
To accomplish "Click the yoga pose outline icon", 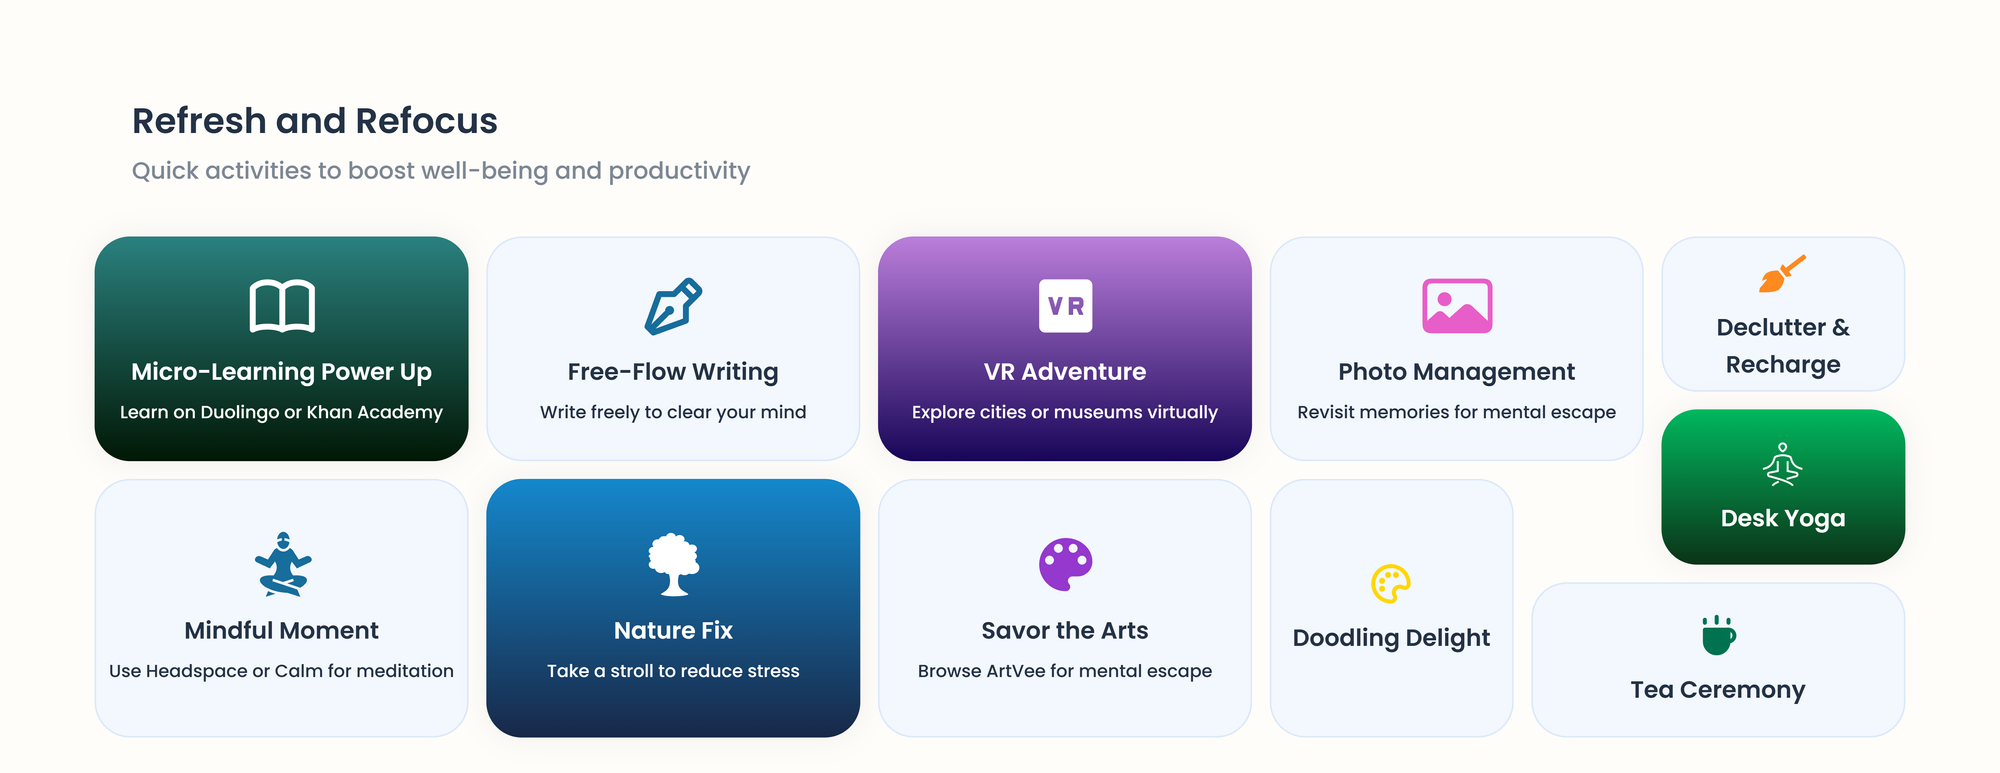I will coord(1783,465).
